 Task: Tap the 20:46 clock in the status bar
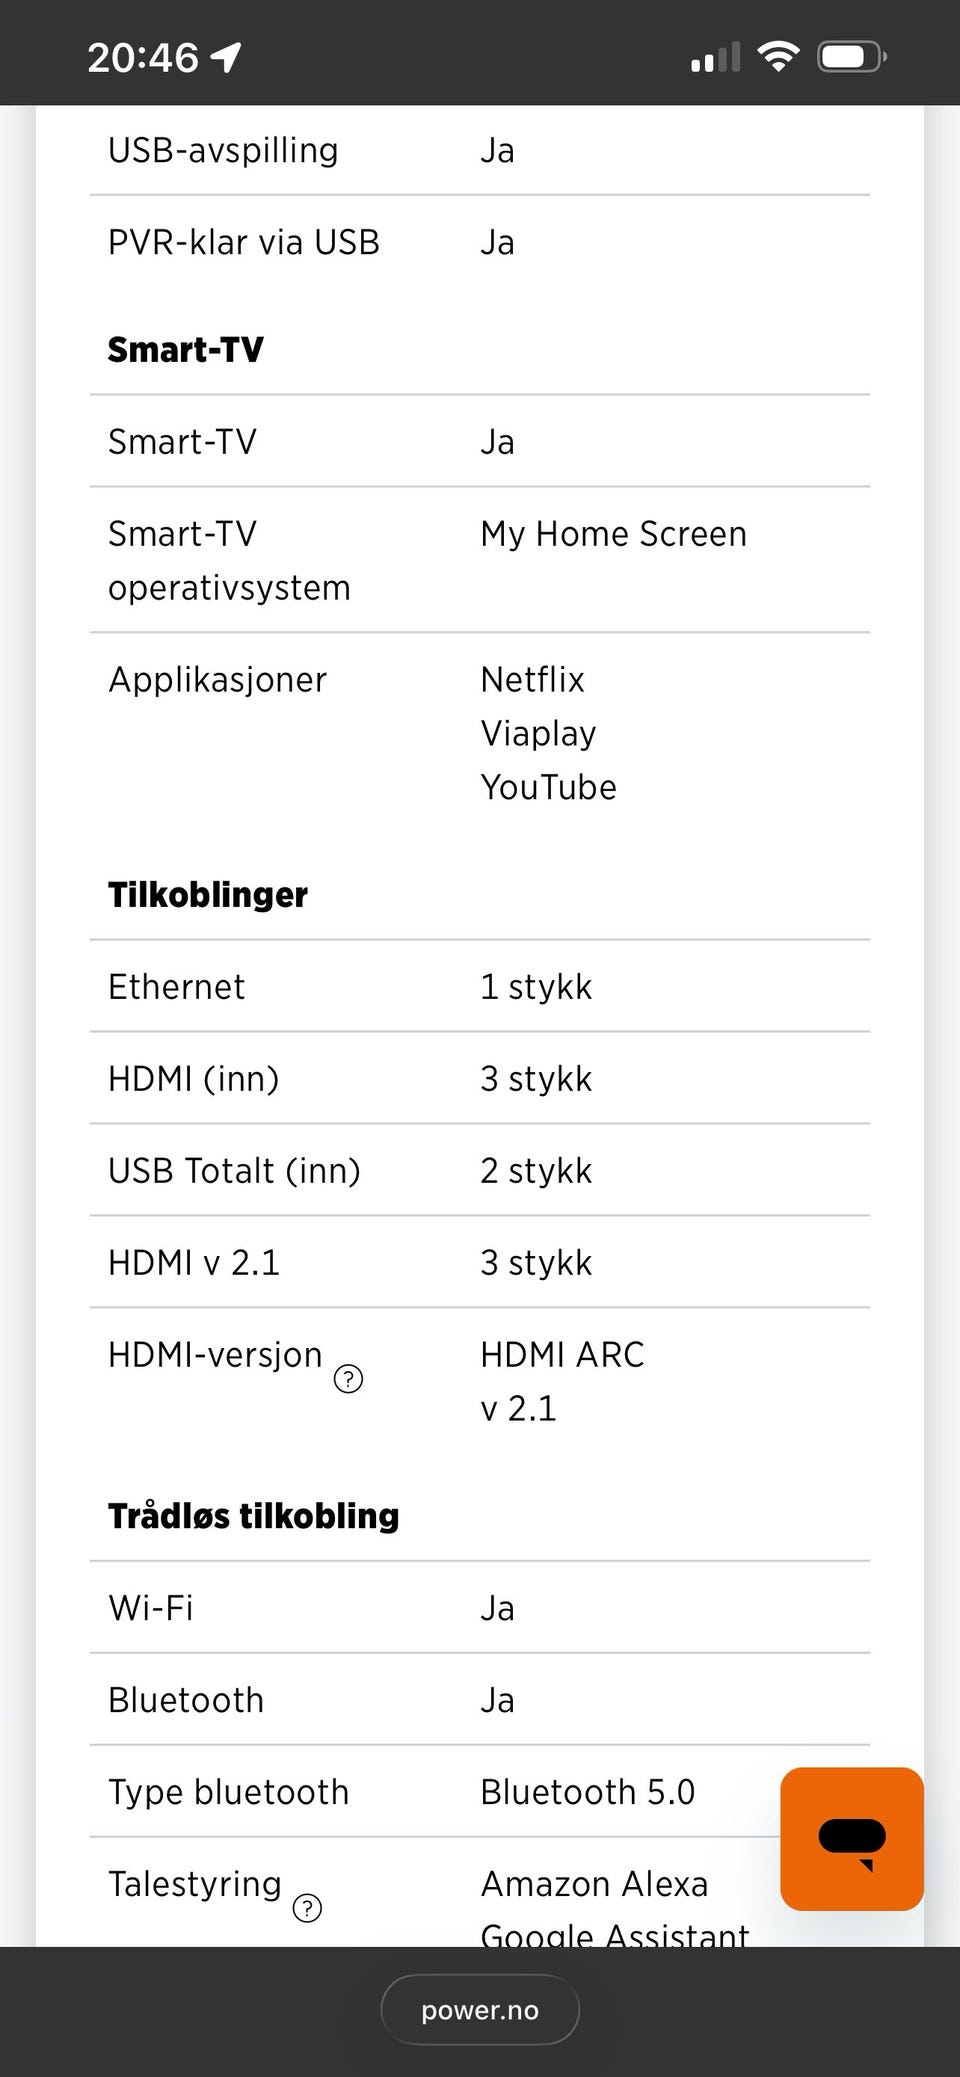143,57
